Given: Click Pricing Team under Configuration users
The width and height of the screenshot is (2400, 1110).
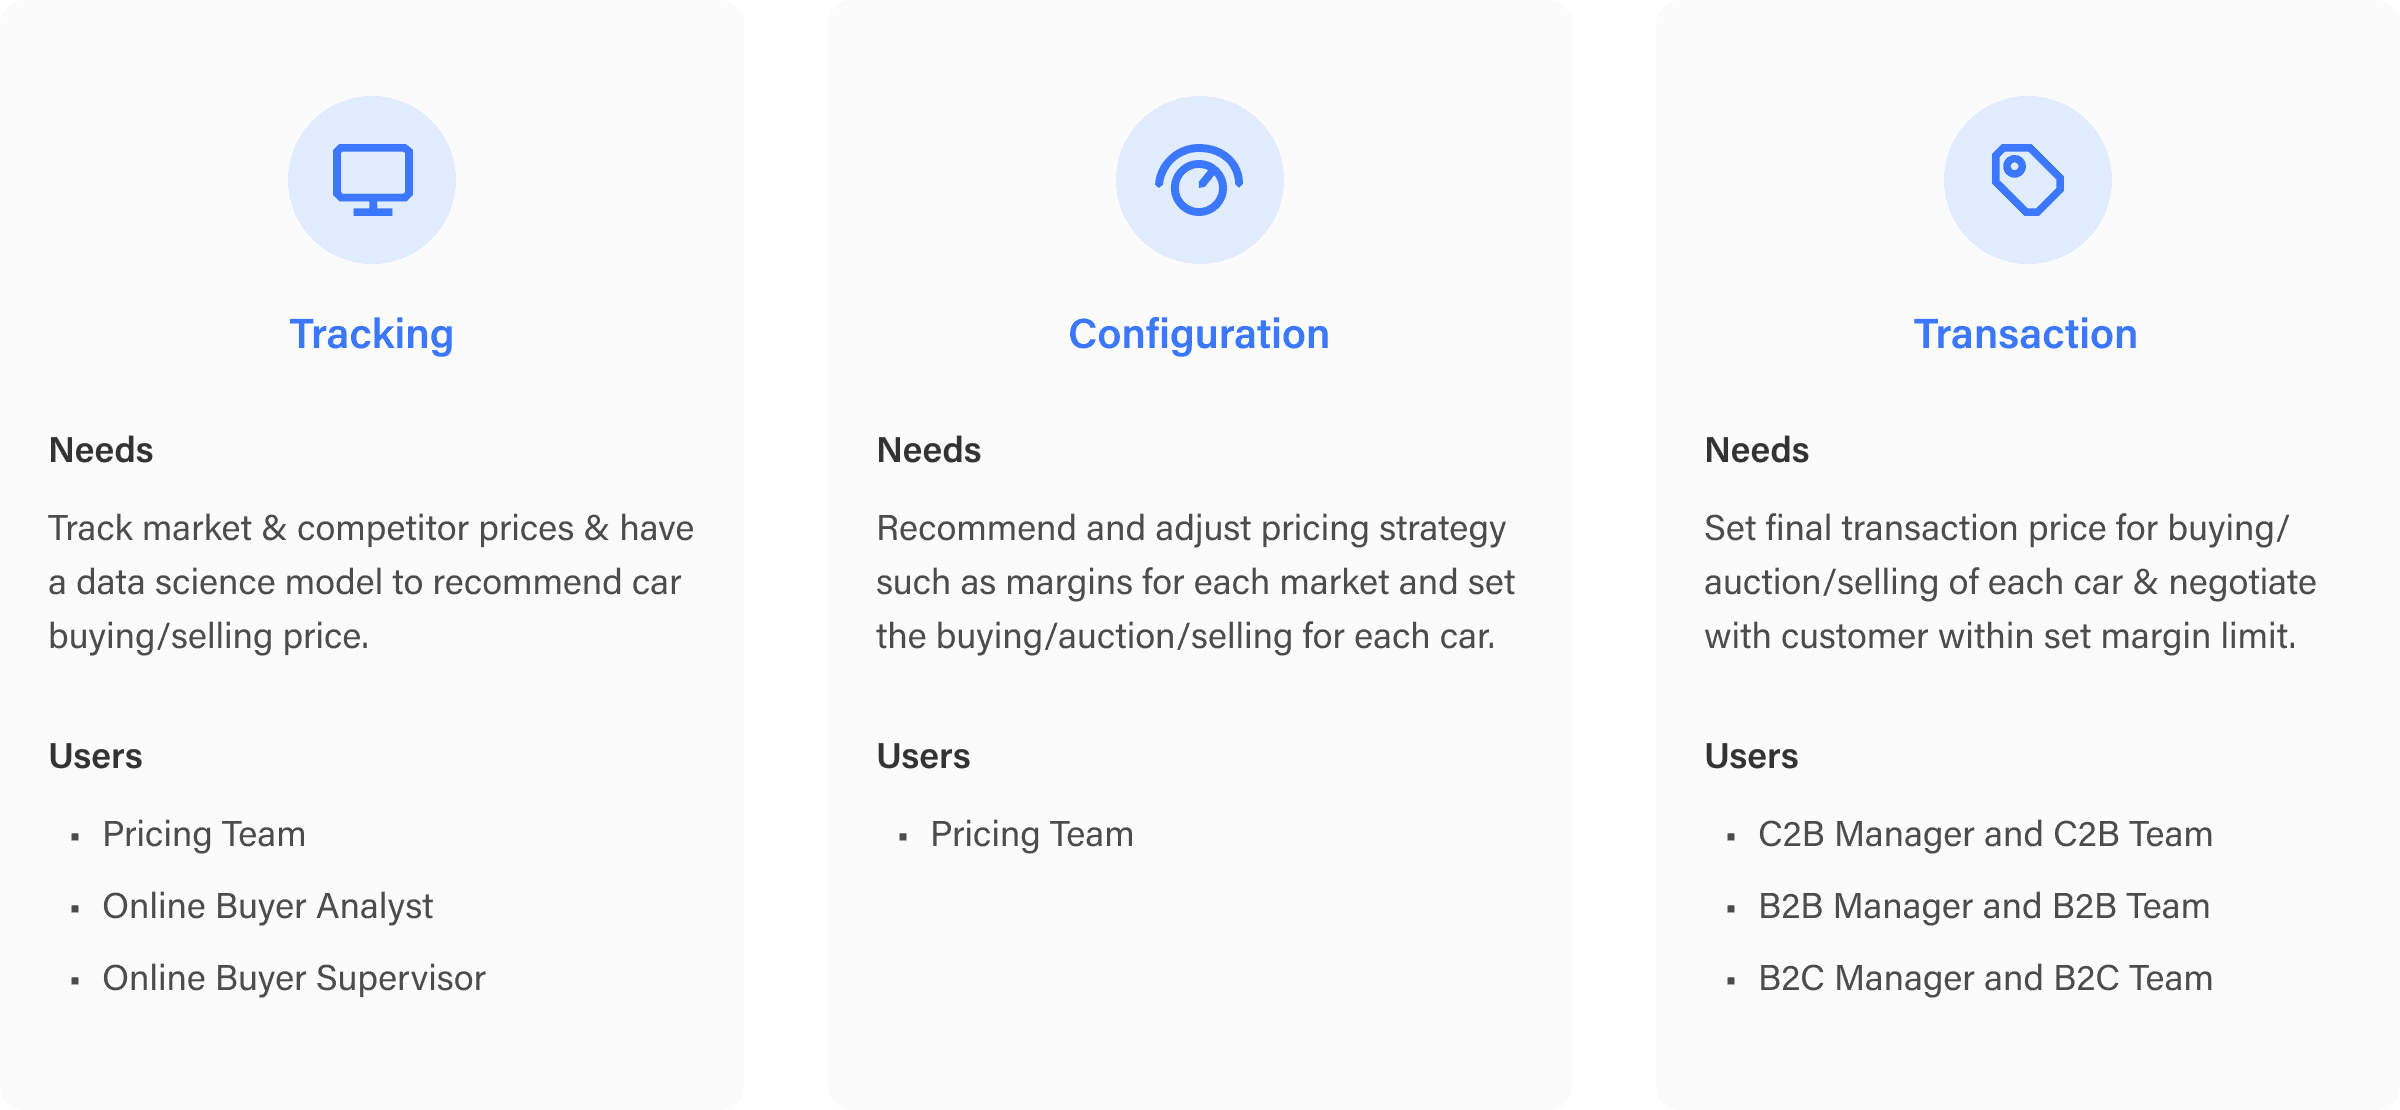Looking at the screenshot, I should click(1032, 834).
